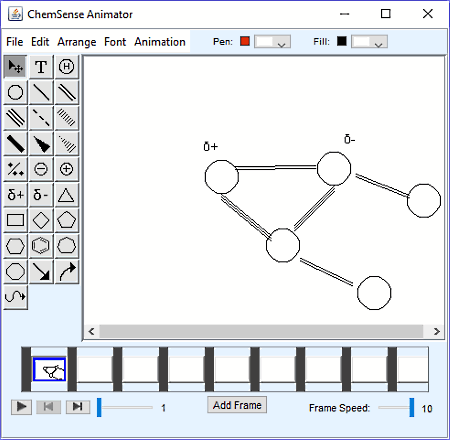Close the ChemSense Animator window

[x=428, y=14]
